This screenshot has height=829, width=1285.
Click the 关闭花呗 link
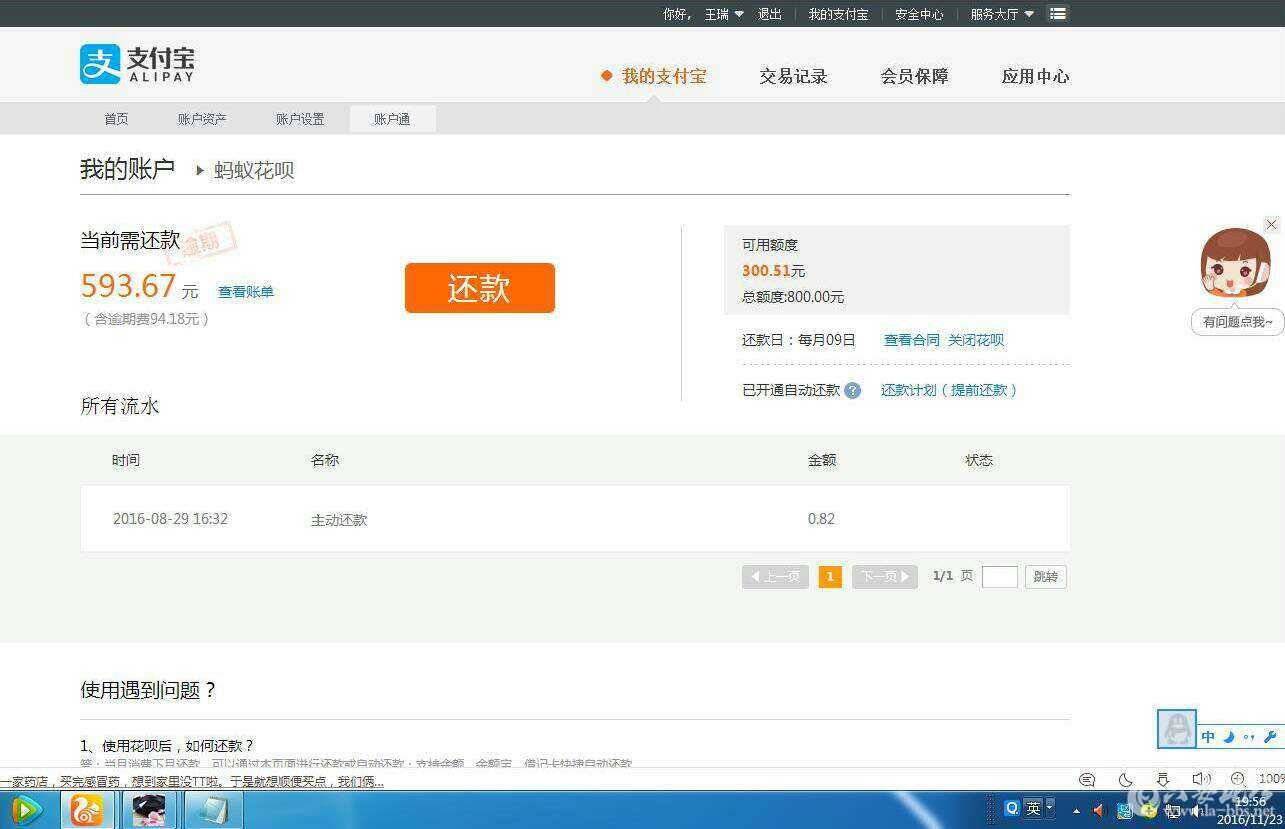(x=976, y=340)
